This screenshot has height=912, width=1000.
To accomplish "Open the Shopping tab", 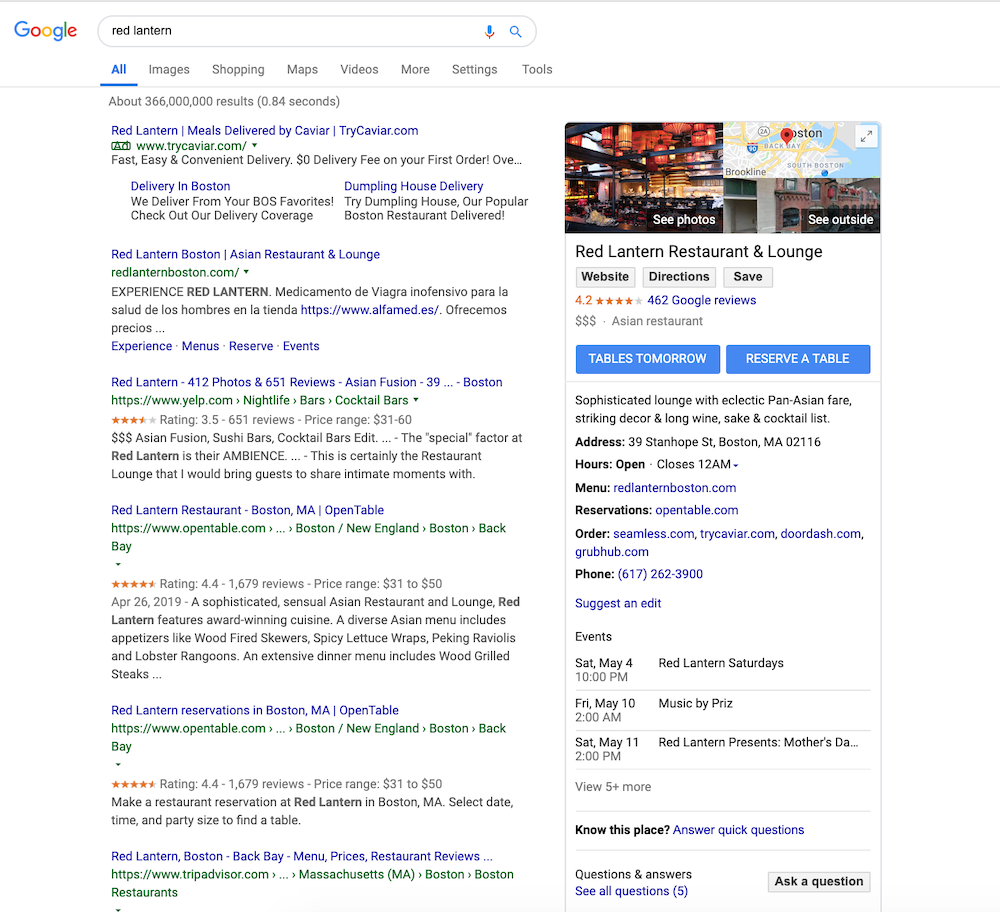I will 238,70.
